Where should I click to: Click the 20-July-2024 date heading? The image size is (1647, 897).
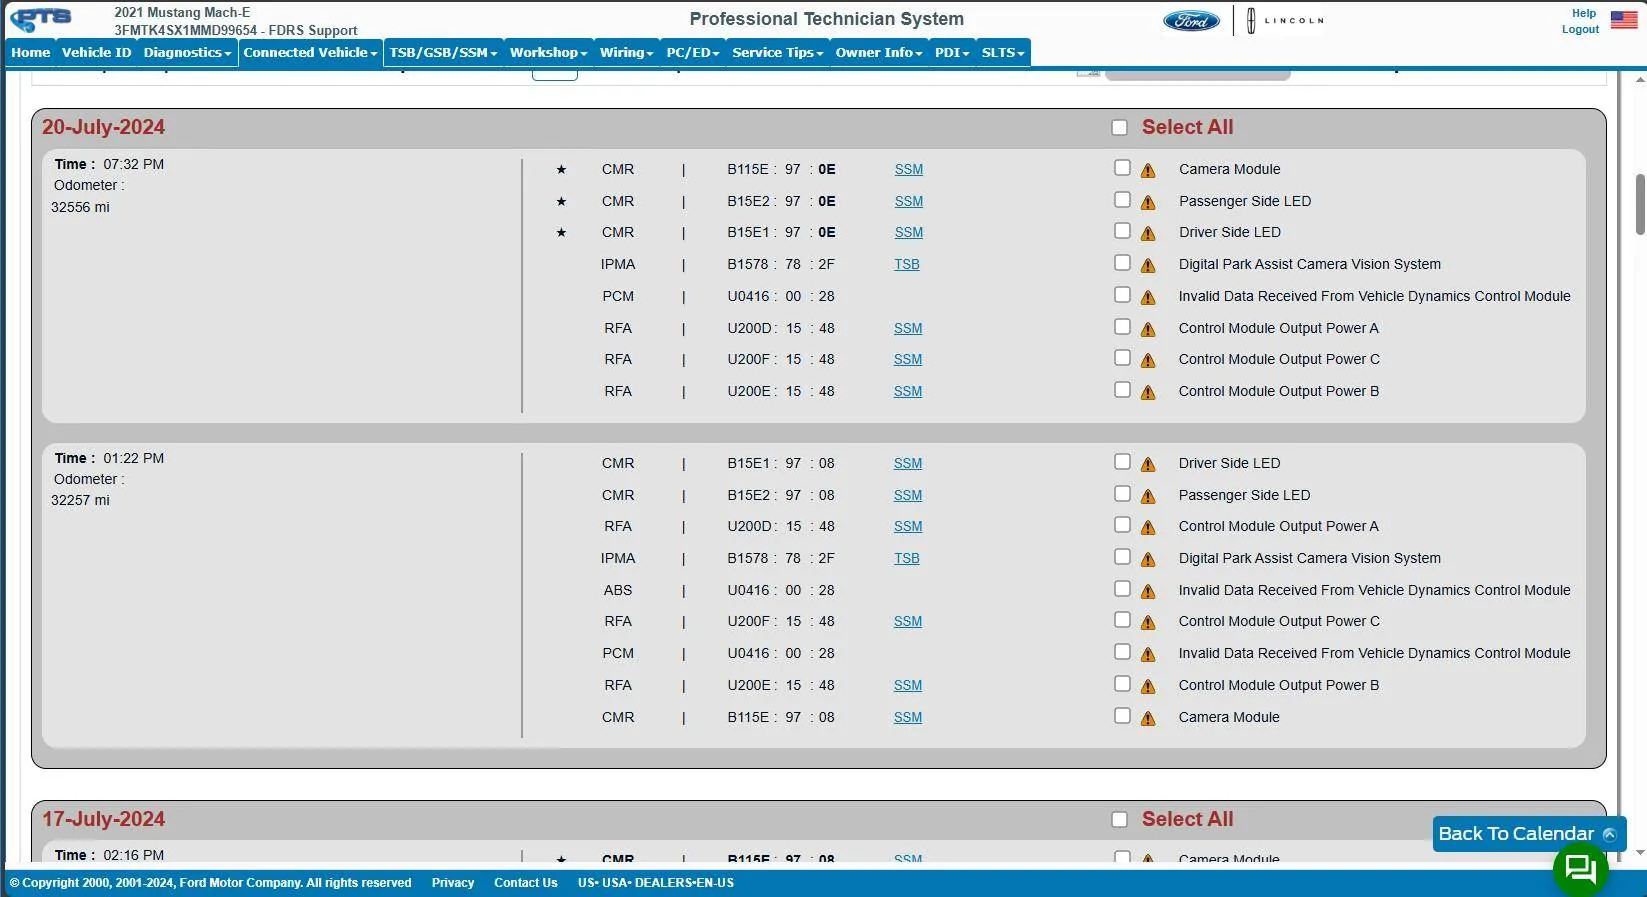click(104, 127)
